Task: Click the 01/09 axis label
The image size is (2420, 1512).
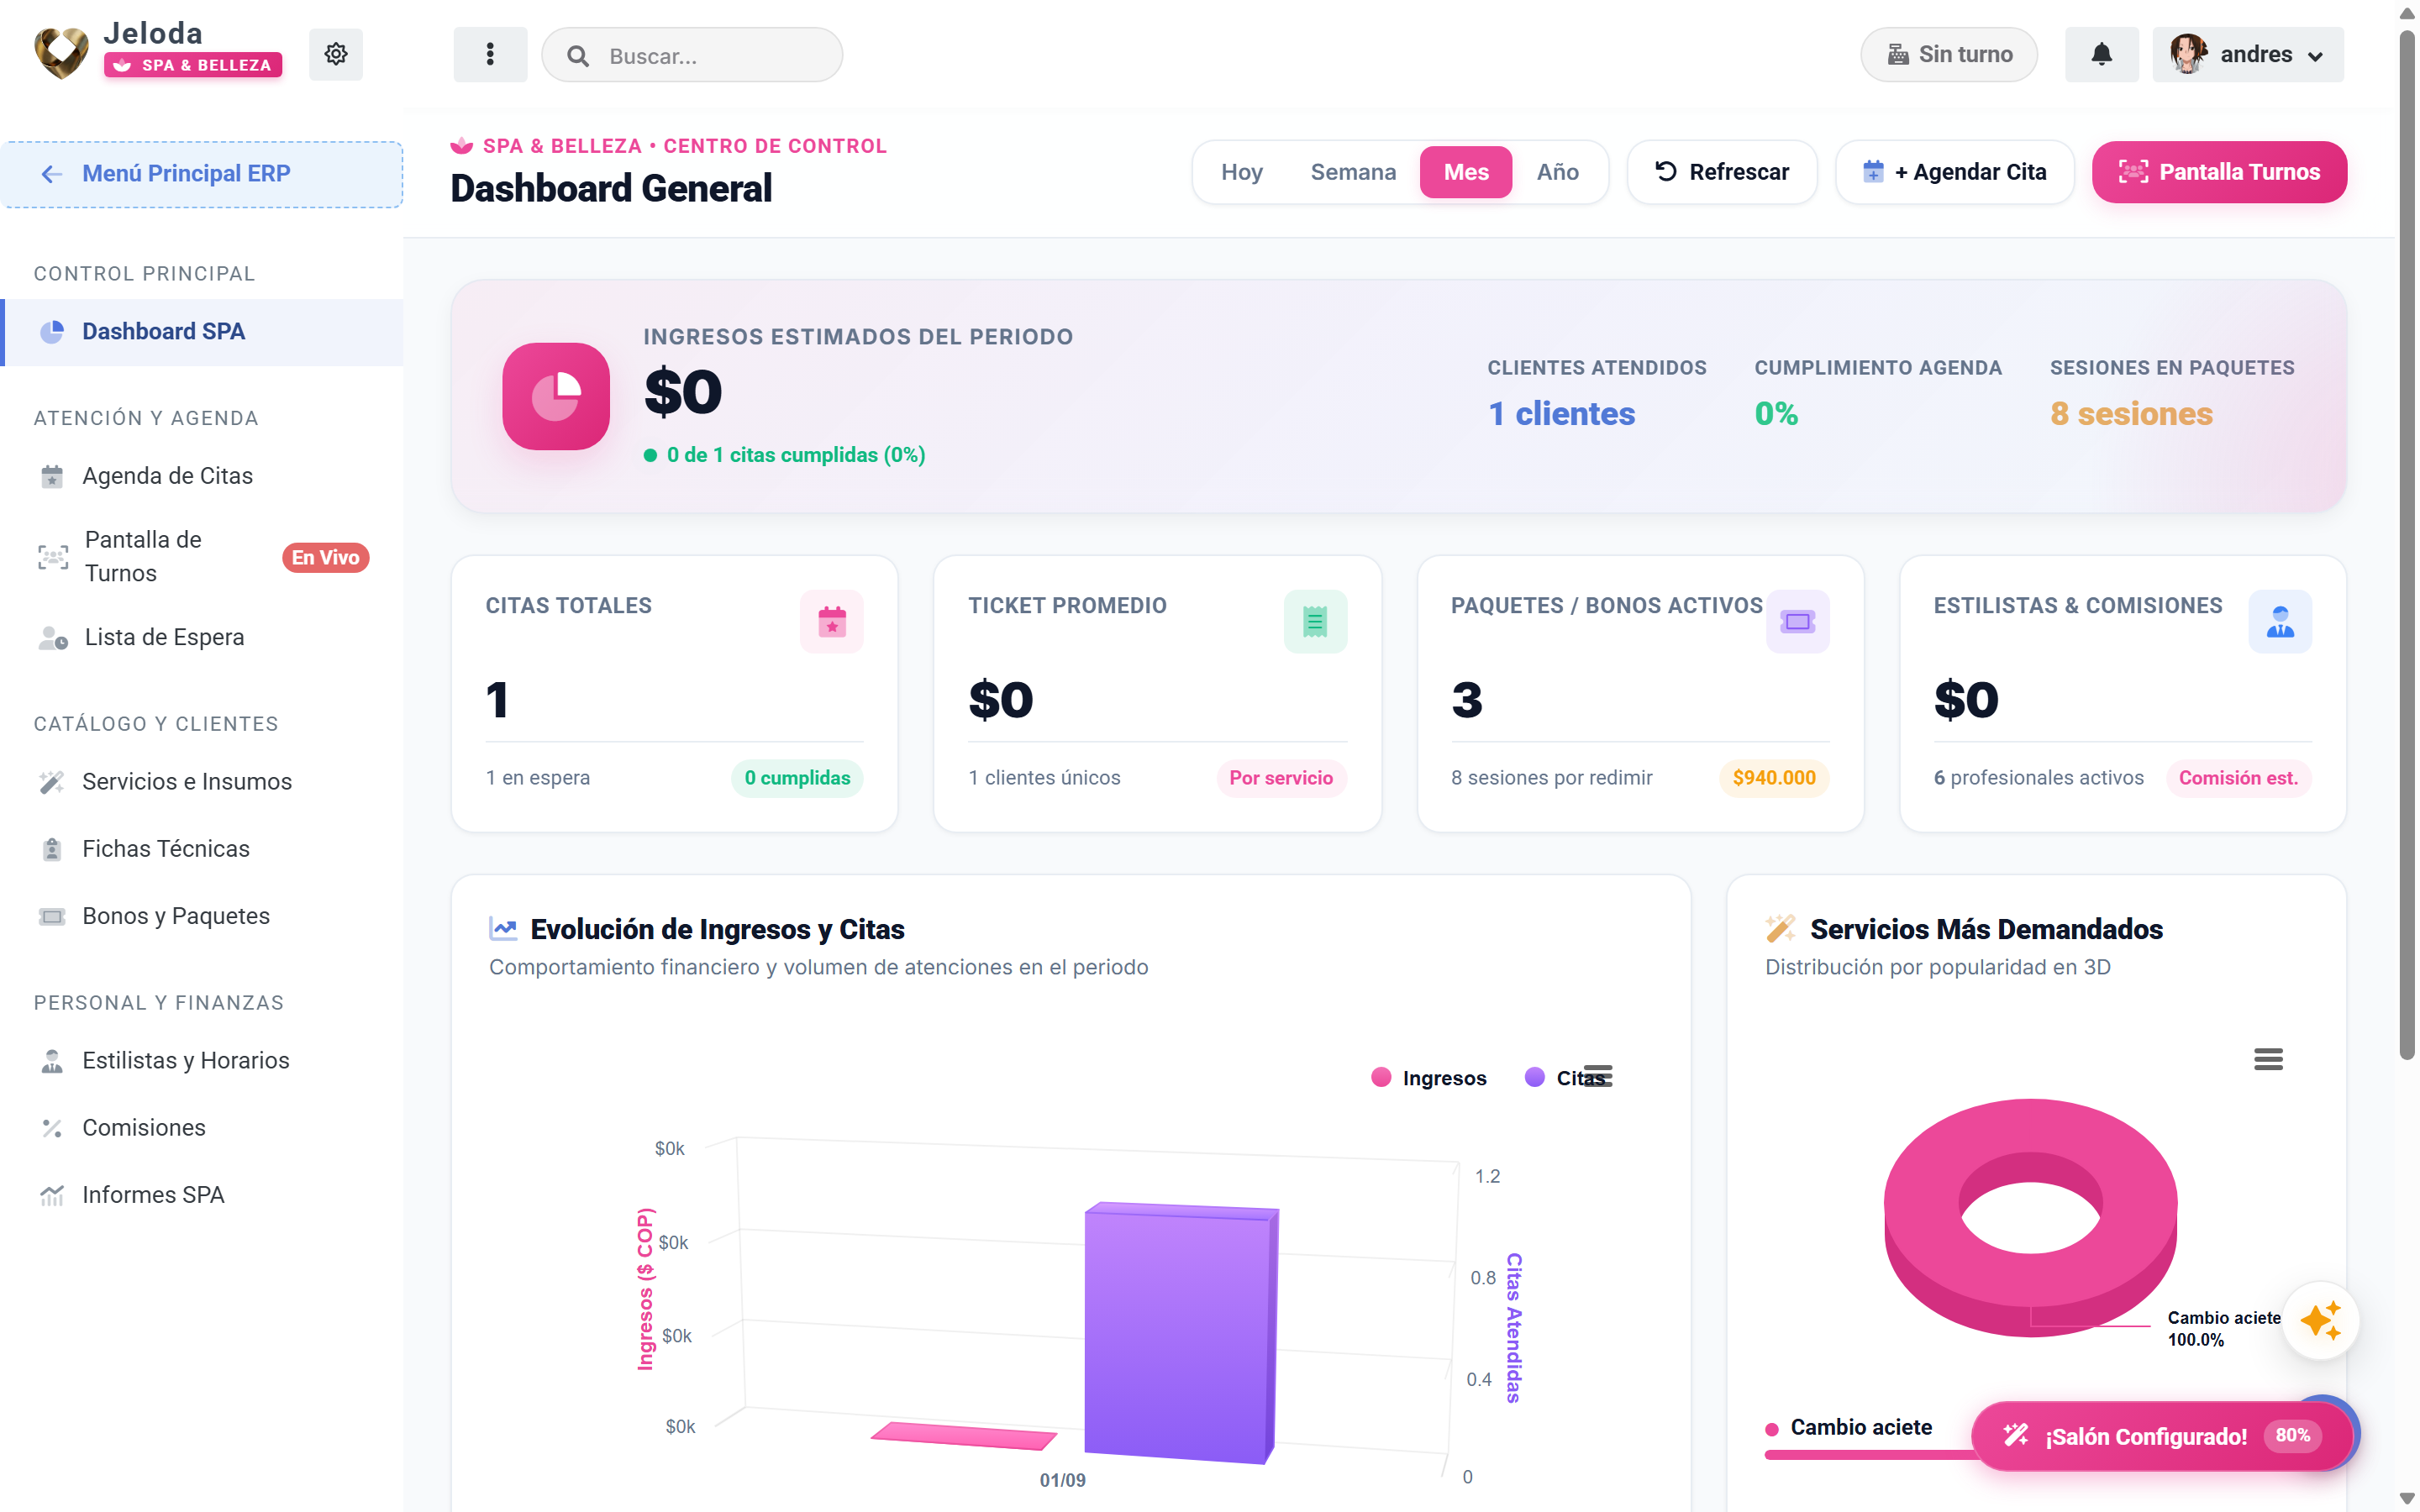Action: (x=1062, y=1480)
